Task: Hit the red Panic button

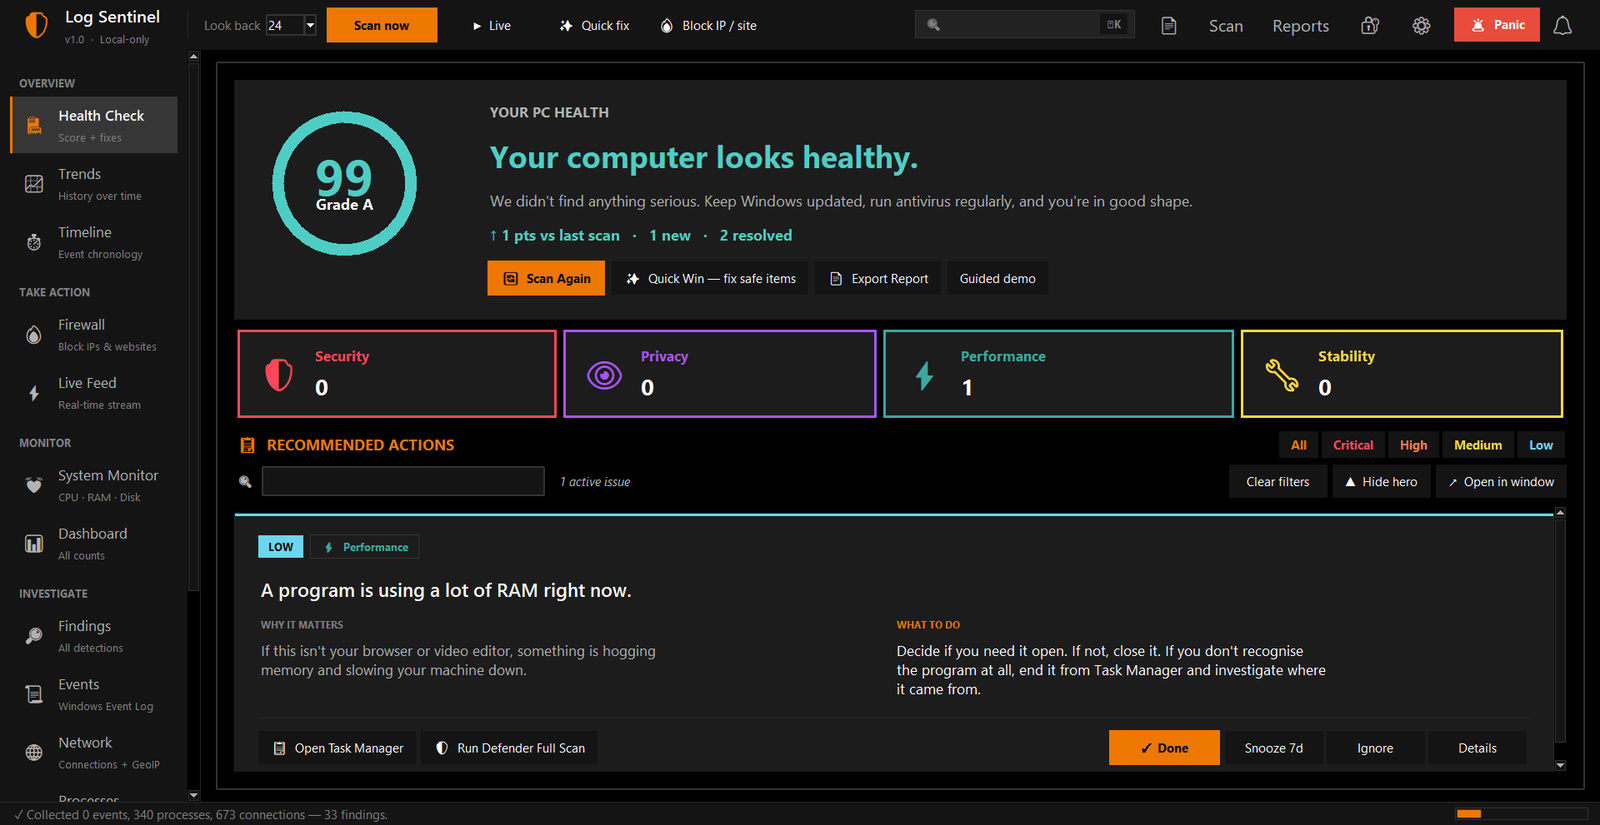Action: [x=1497, y=25]
